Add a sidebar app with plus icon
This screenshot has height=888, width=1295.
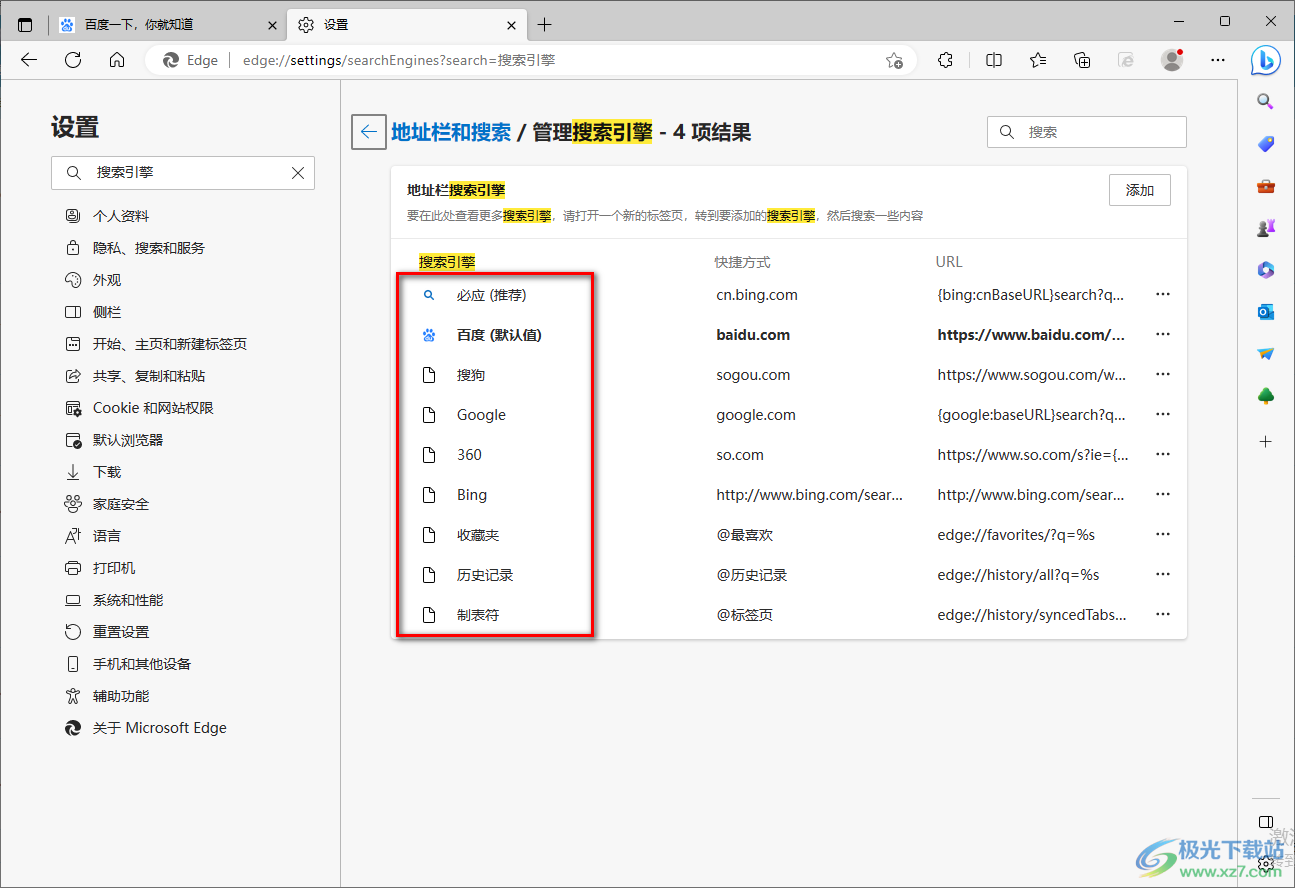pos(1265,441)
